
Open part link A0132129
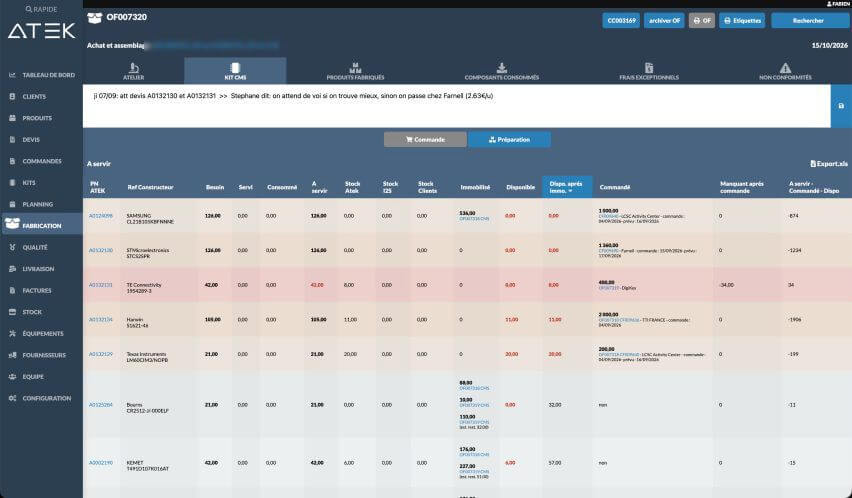pyautogui.click(x=101, y=354)
